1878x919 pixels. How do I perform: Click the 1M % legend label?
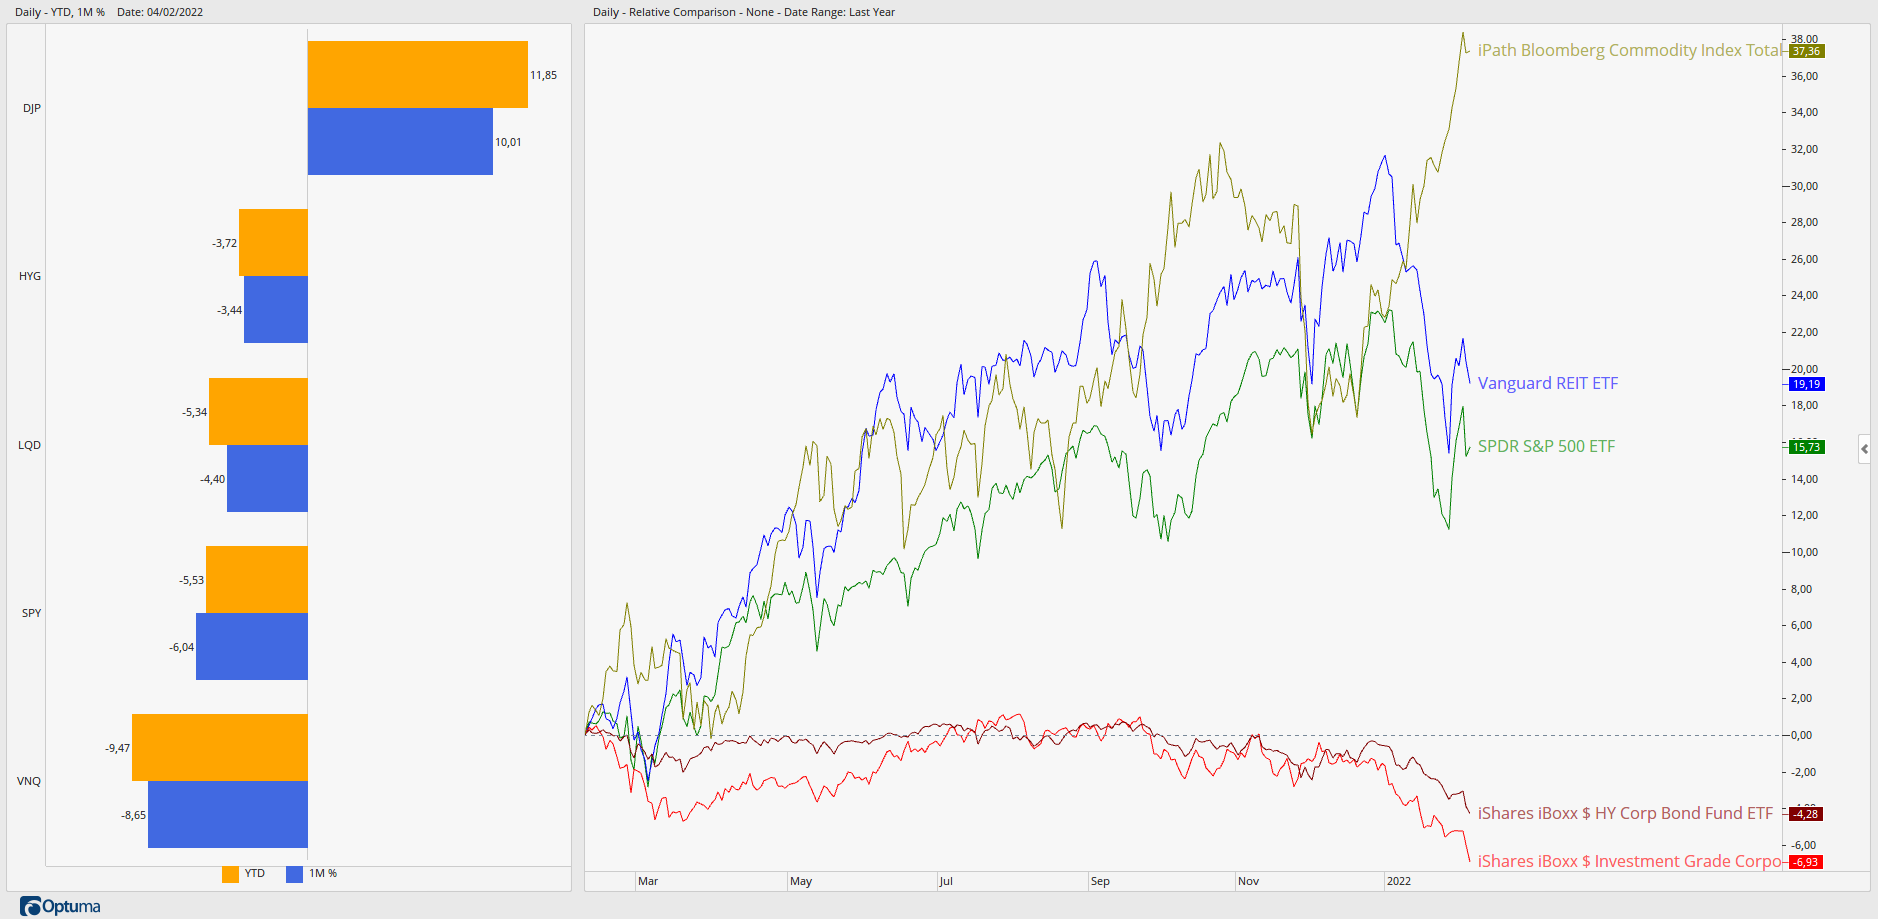323,873
